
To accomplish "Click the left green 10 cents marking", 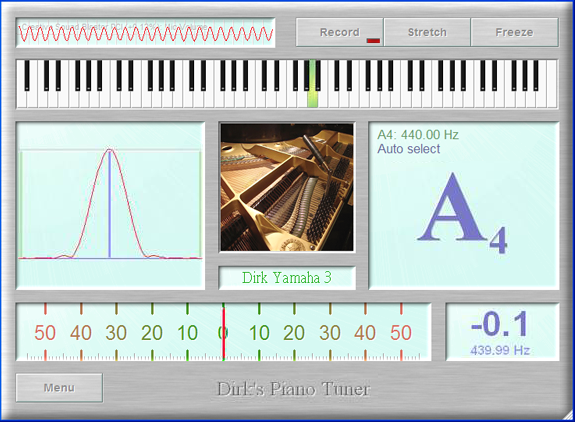I will pyautogui.click(x=187, y=333).
